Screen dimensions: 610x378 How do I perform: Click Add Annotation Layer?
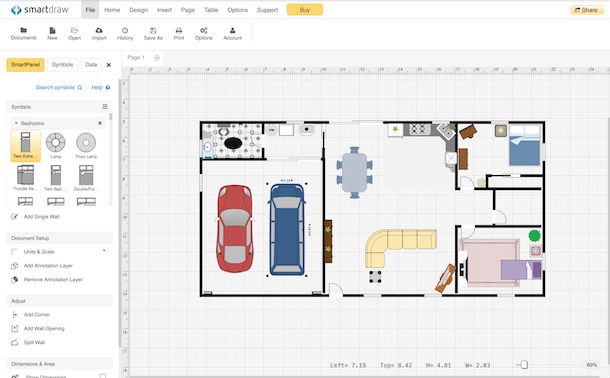(x=48, y=266)
